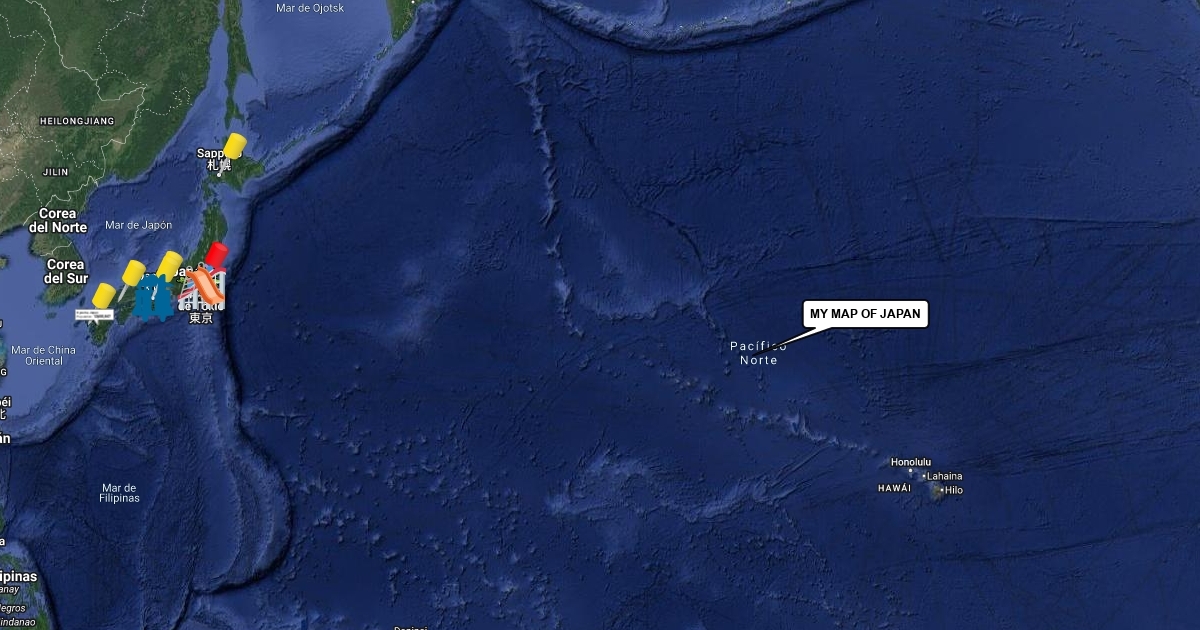The height and width of the screenshot is (630, 1200).
Task: Click the Corea del Norte label
Action: pos(58,220)
